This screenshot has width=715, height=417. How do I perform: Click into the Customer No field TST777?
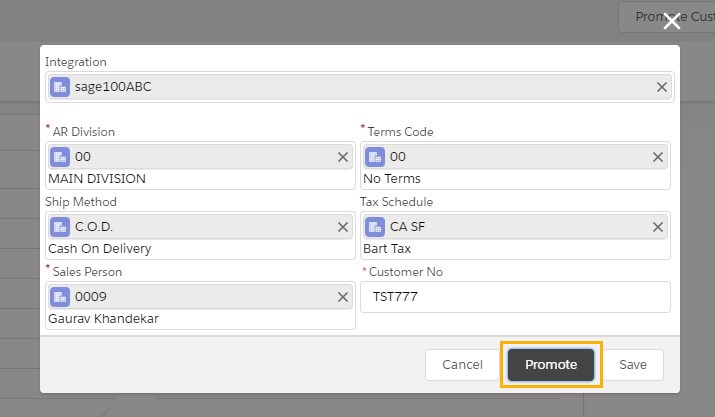(x=515, y=297)
